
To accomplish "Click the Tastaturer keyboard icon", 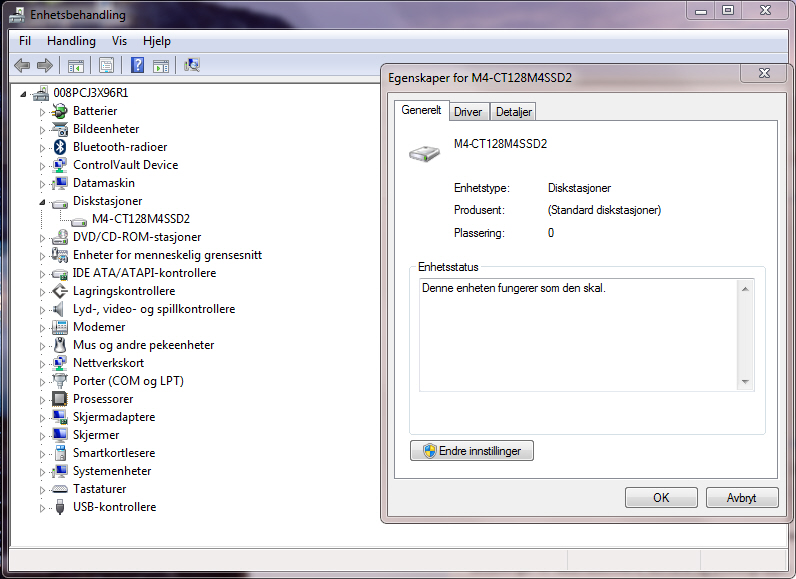I will point(59,489).
